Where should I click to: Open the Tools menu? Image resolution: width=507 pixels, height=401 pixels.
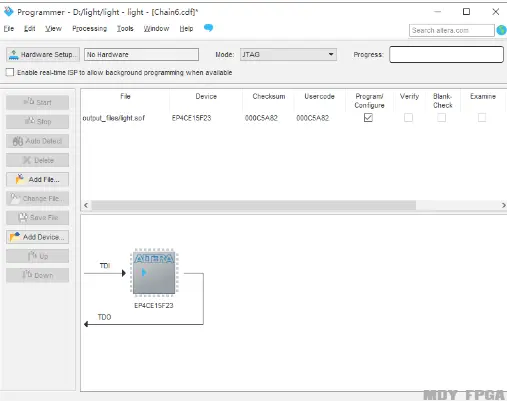coord(125,29)
